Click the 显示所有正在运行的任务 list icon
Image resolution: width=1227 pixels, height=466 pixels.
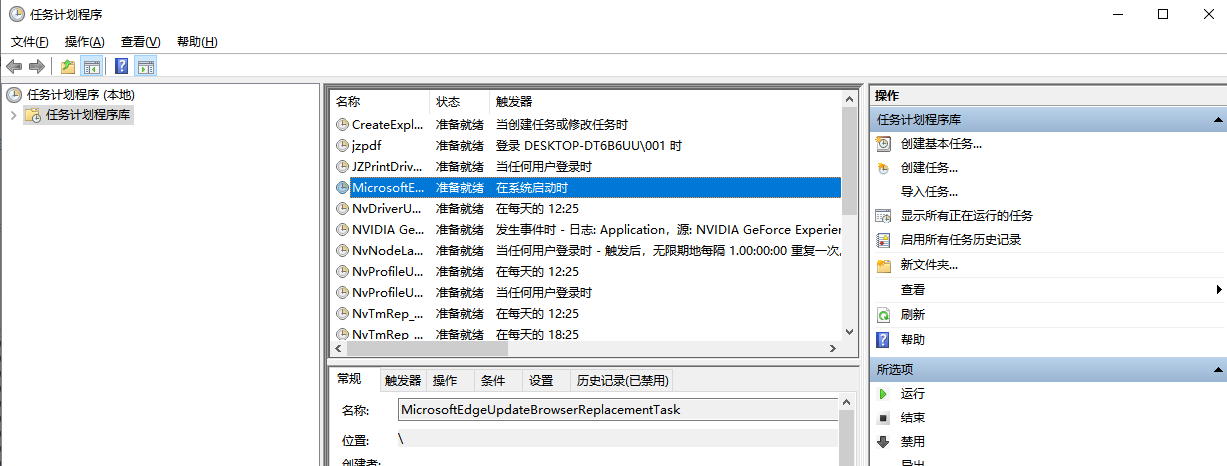[883, 216]
